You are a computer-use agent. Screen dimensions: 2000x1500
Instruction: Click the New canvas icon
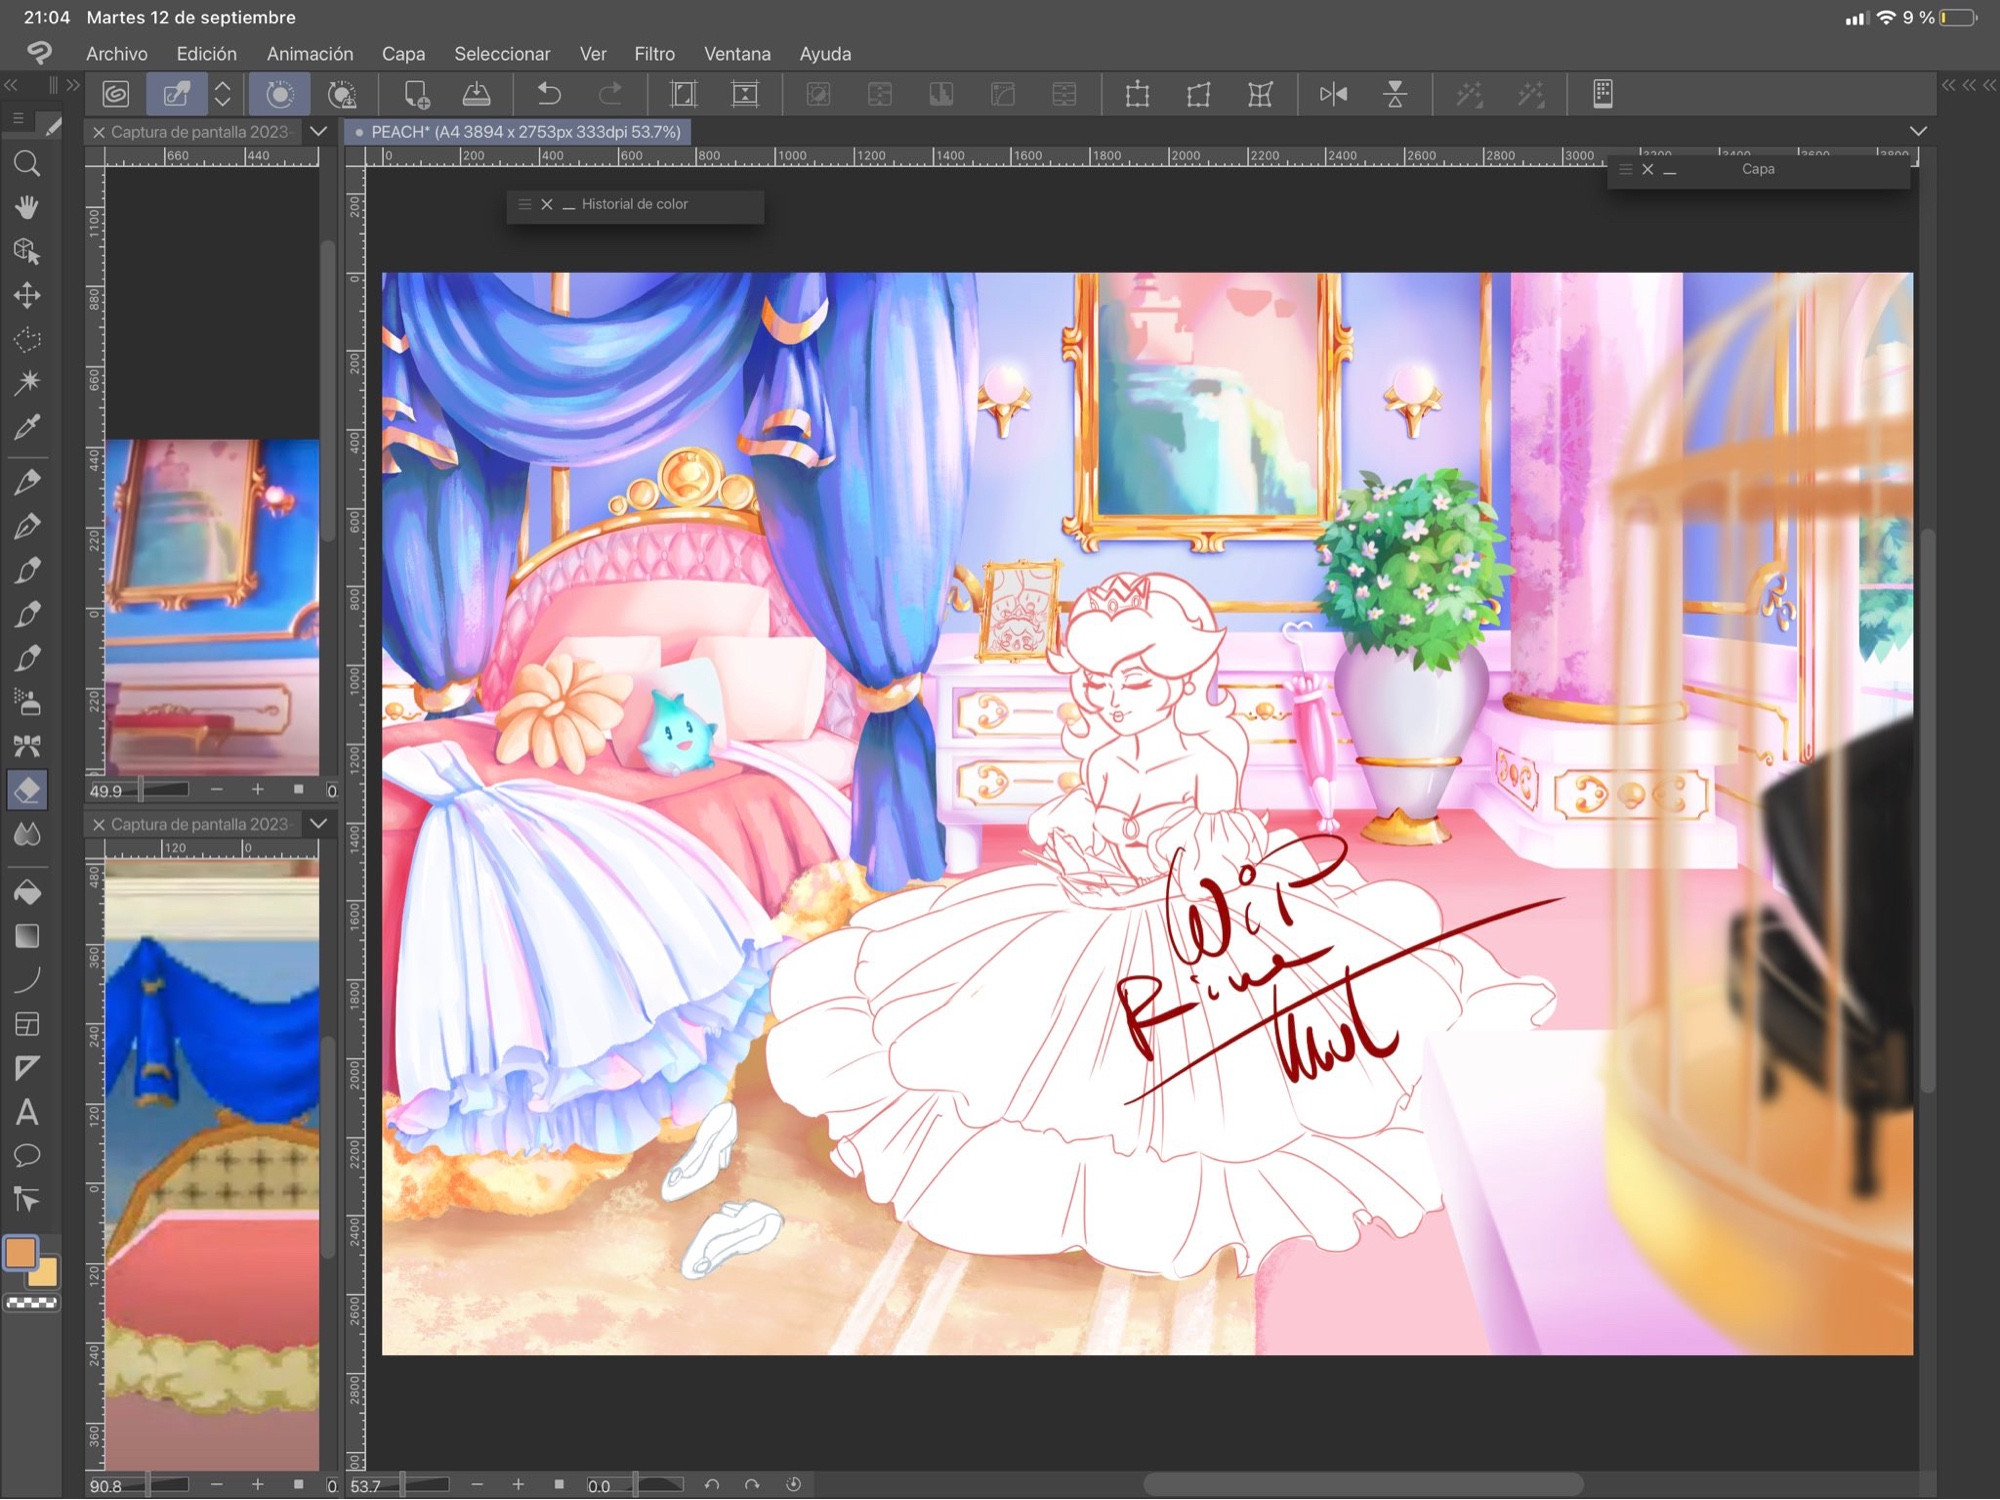point(416,94)
